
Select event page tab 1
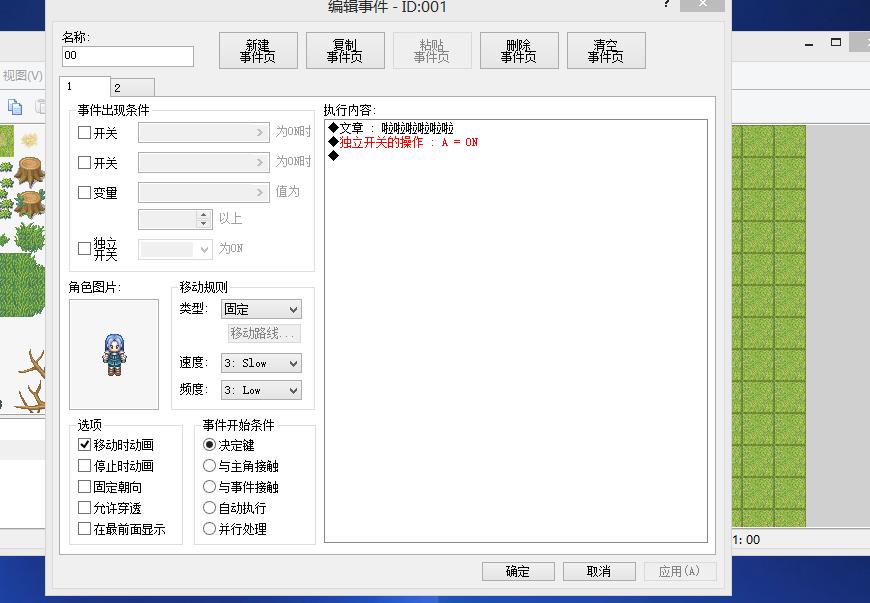84,87
